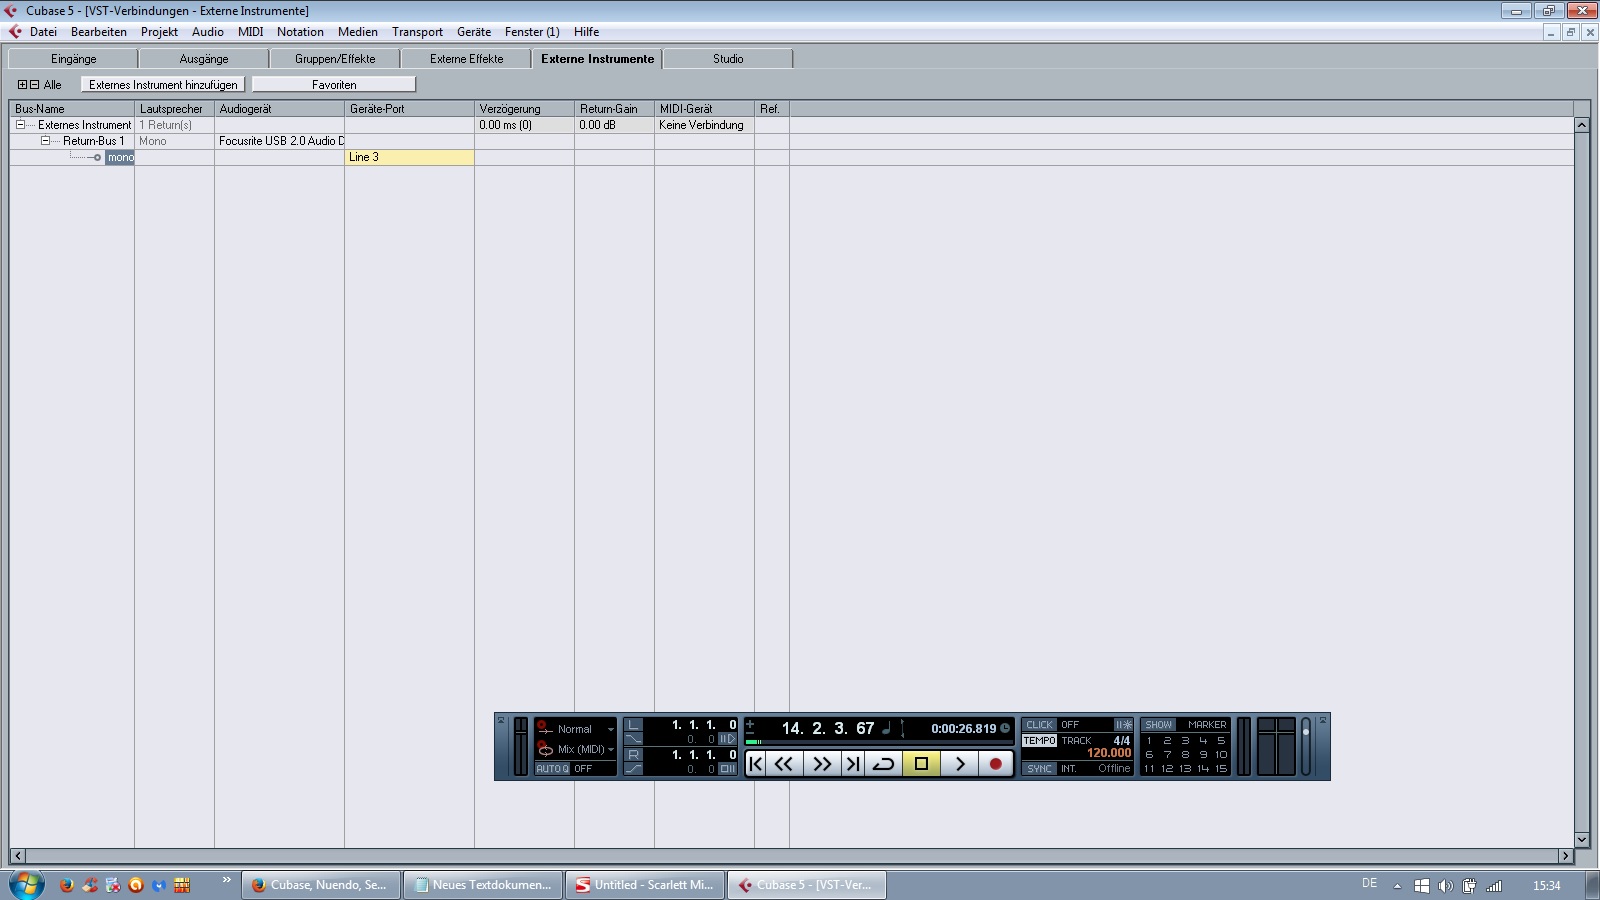This screenshot has width=1600, height=900.
Task: Go to left locator position (L)
Action: [x=633, y=725]
